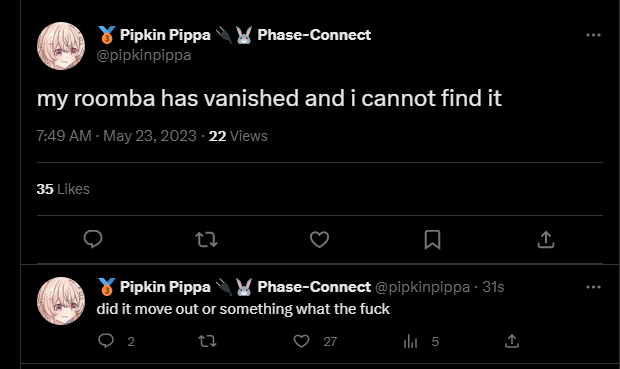Bookmark the main tweet

tap(432, 240)
